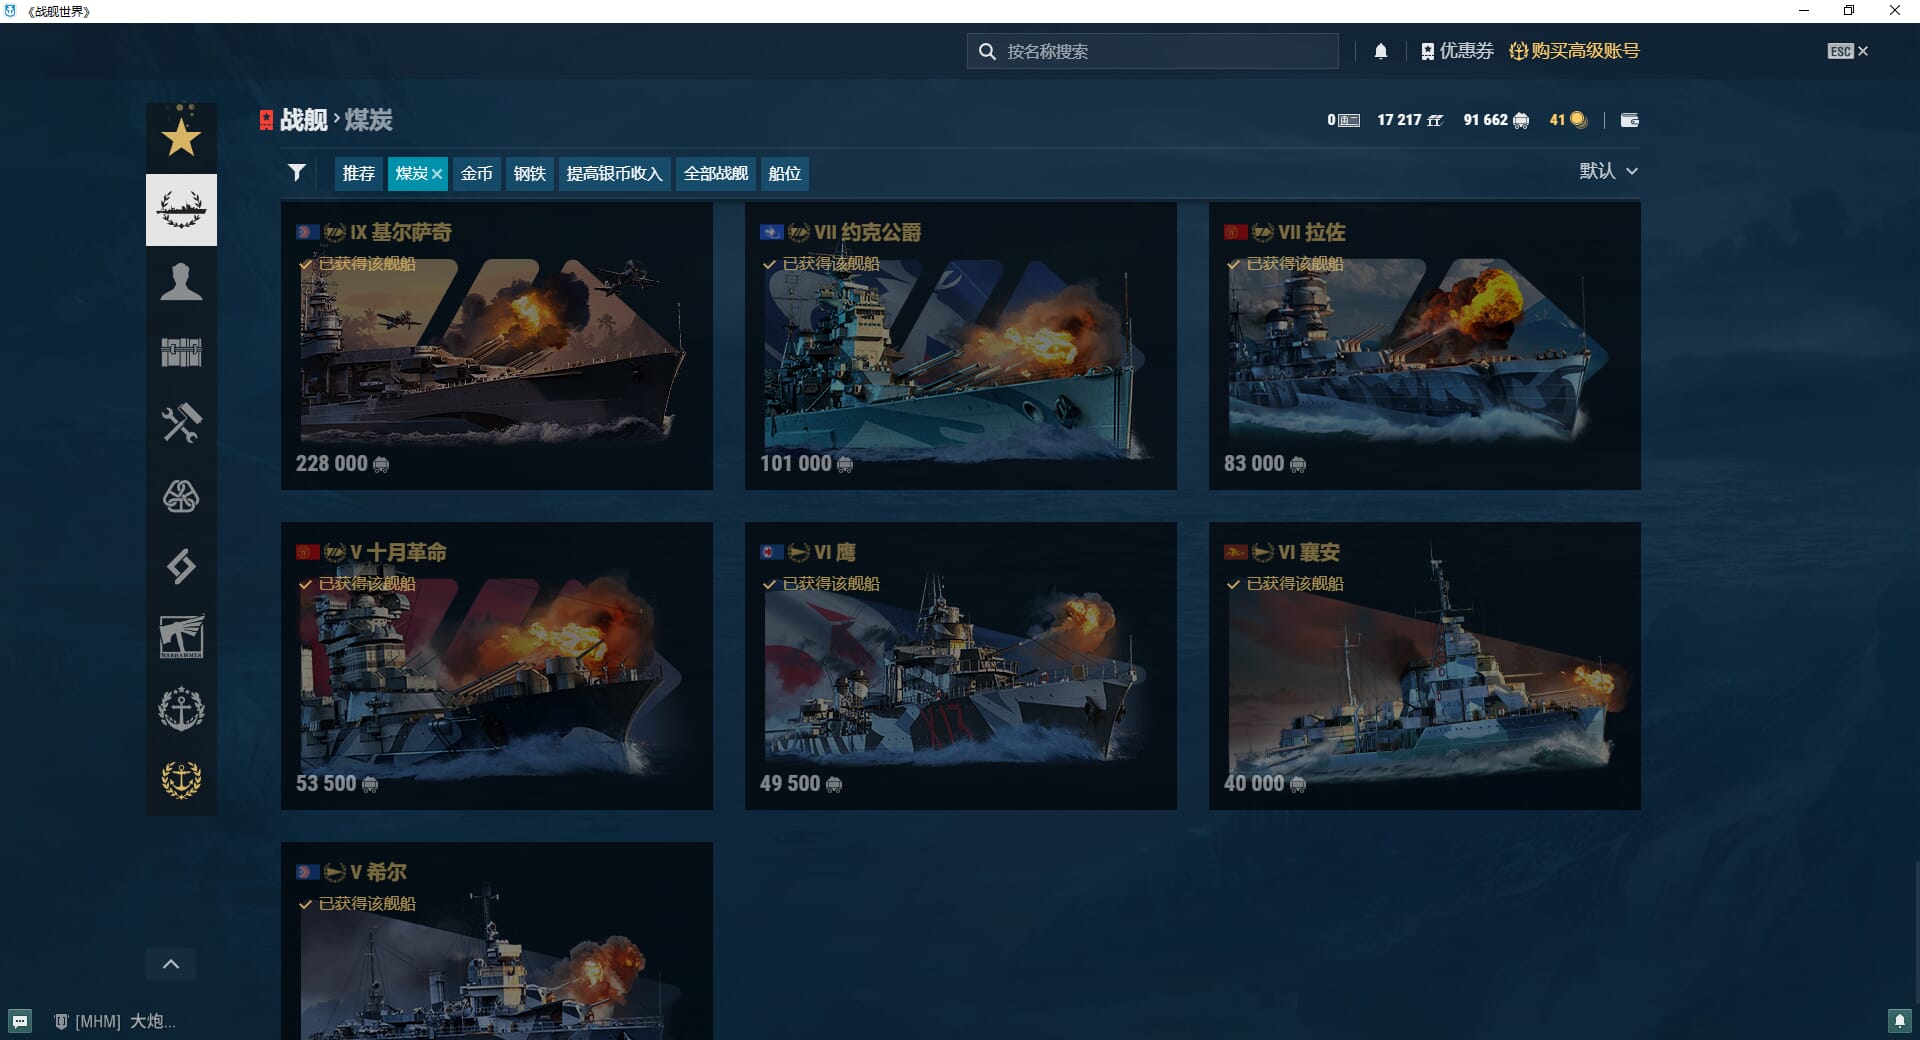Open the 优惠券 coupons button
Image resolution: width=1920 pixels, height=1040 pixels.
1457,51
